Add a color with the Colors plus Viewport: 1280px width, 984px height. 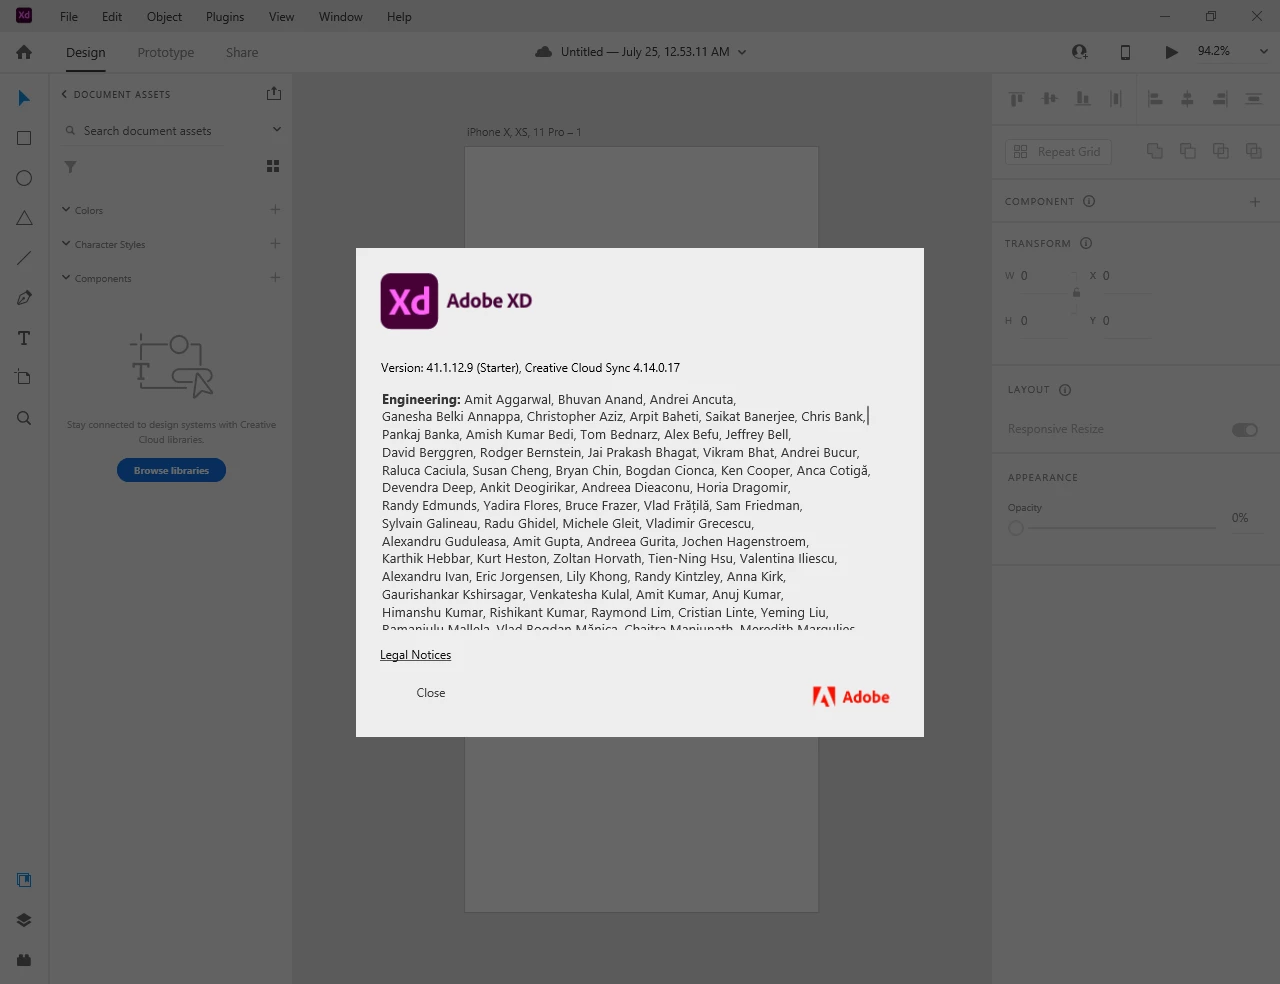(x=275, y=209)
